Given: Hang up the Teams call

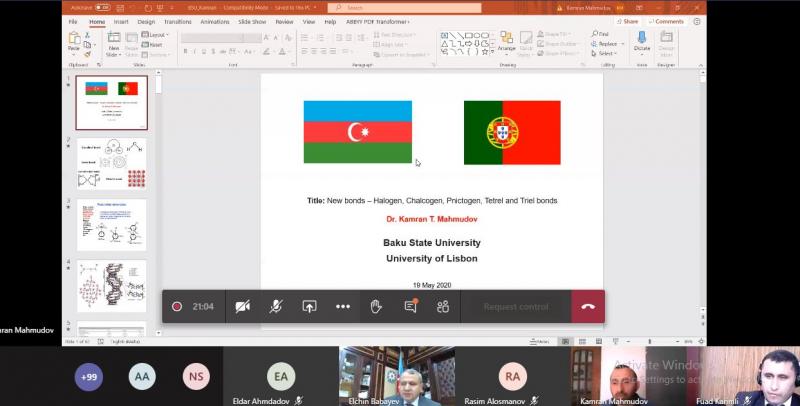Looking at the screenshot, I should pos(588,307).
